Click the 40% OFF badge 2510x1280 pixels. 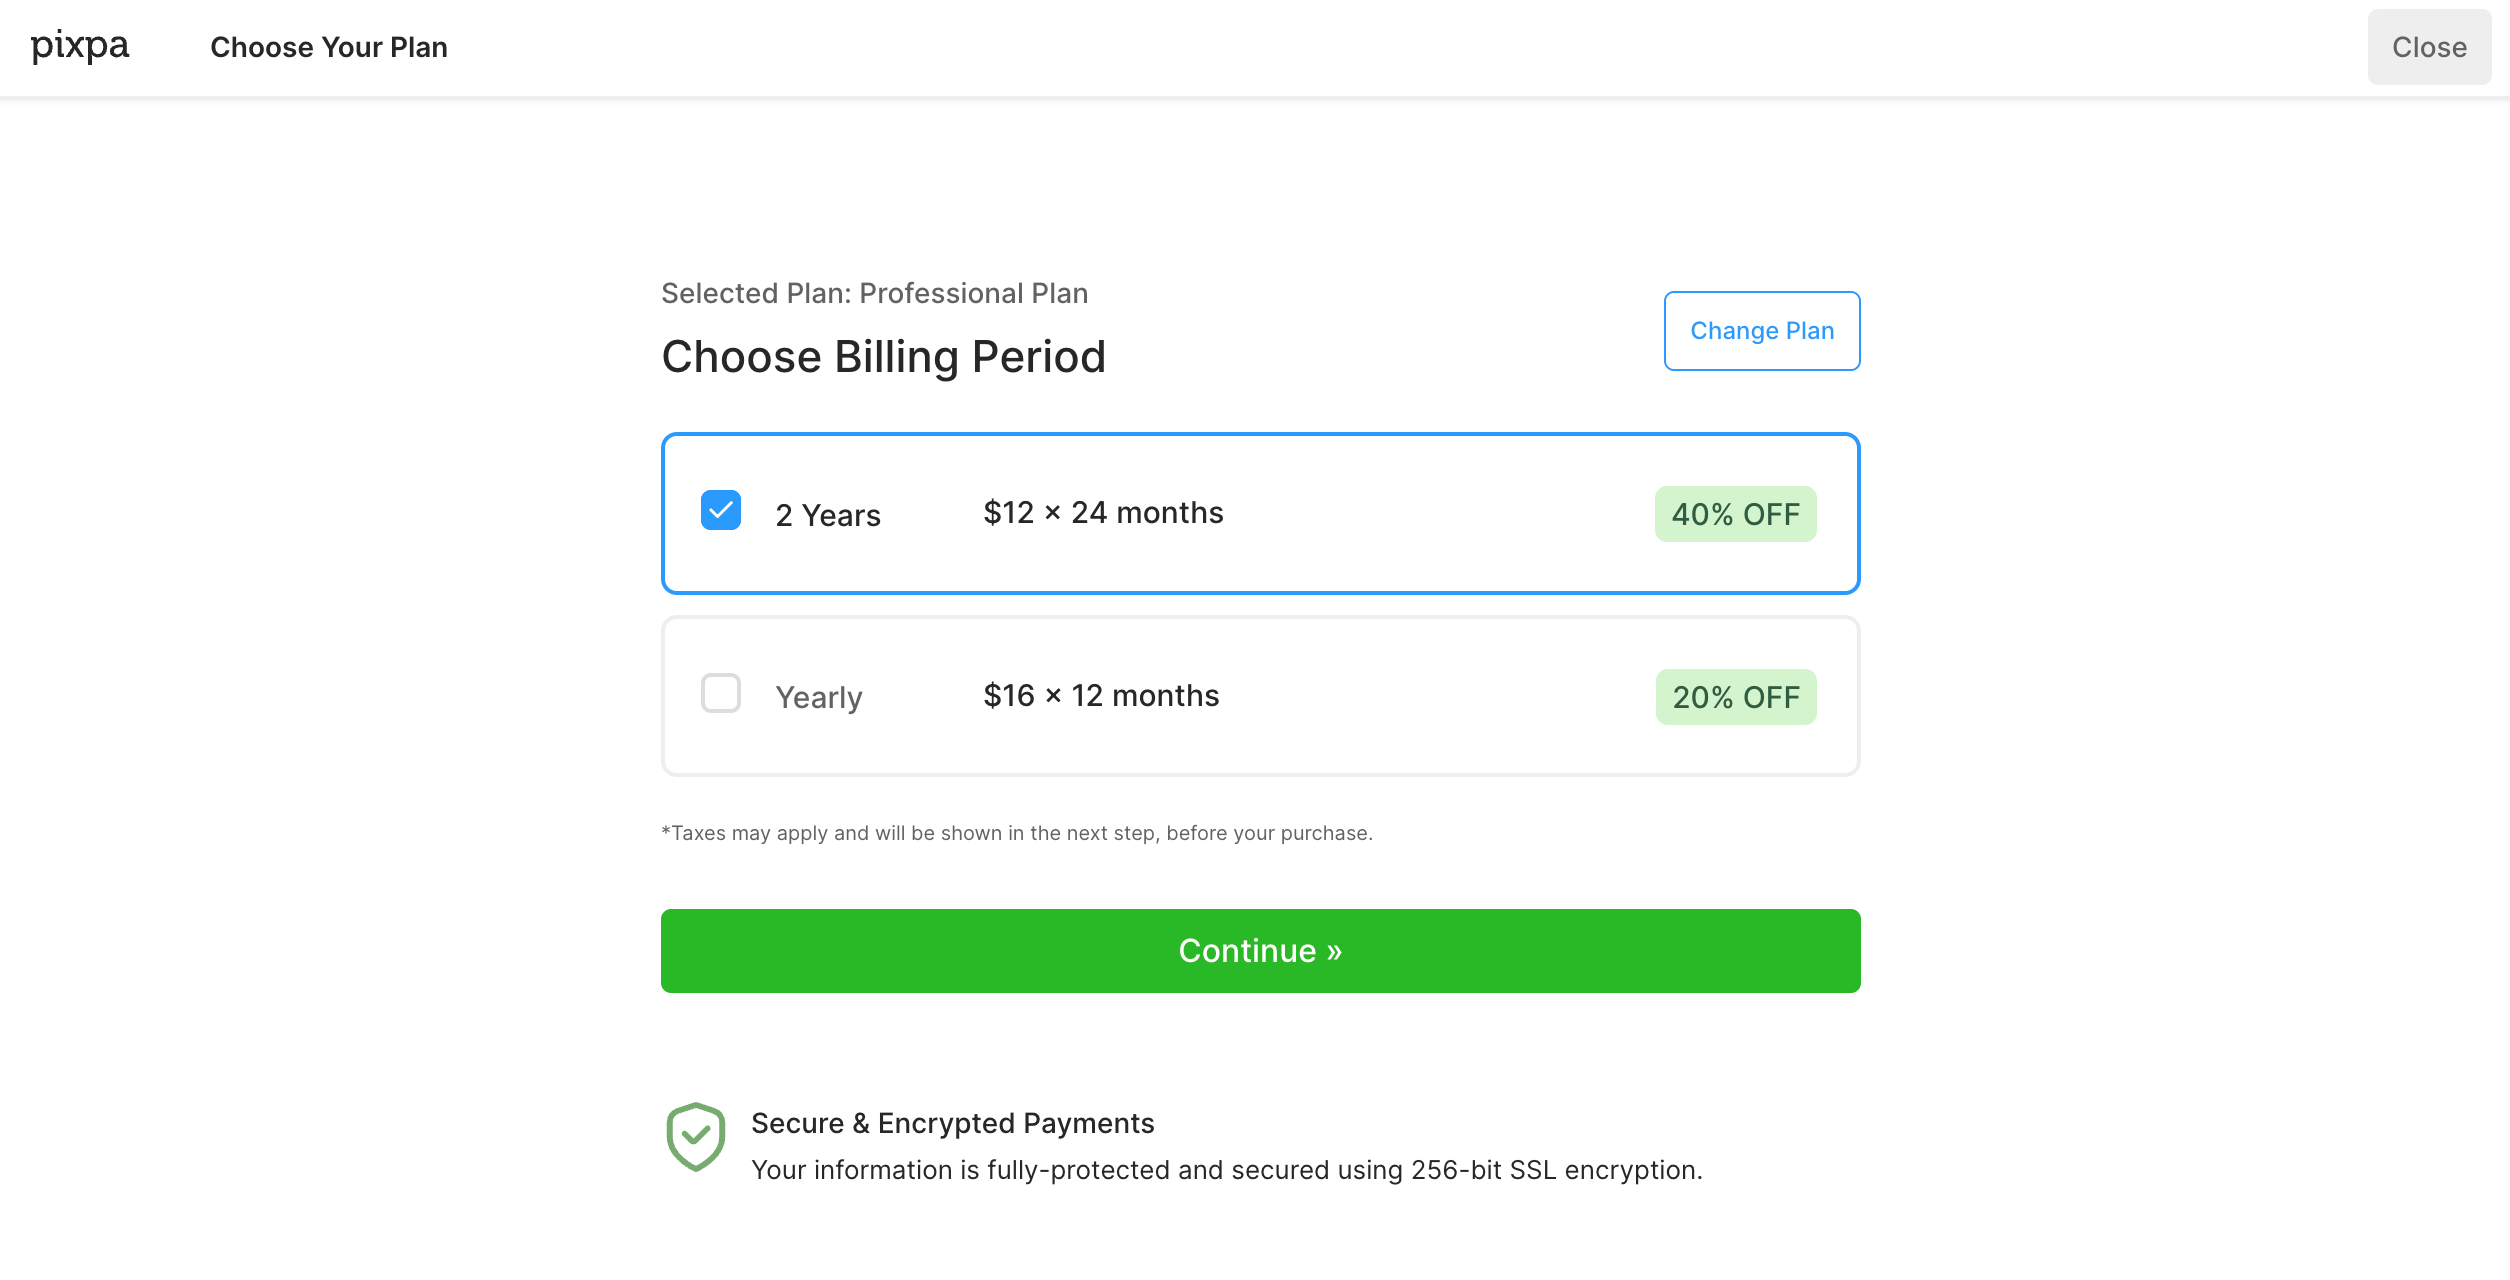pyautogui.click(x=1735, y=514)
